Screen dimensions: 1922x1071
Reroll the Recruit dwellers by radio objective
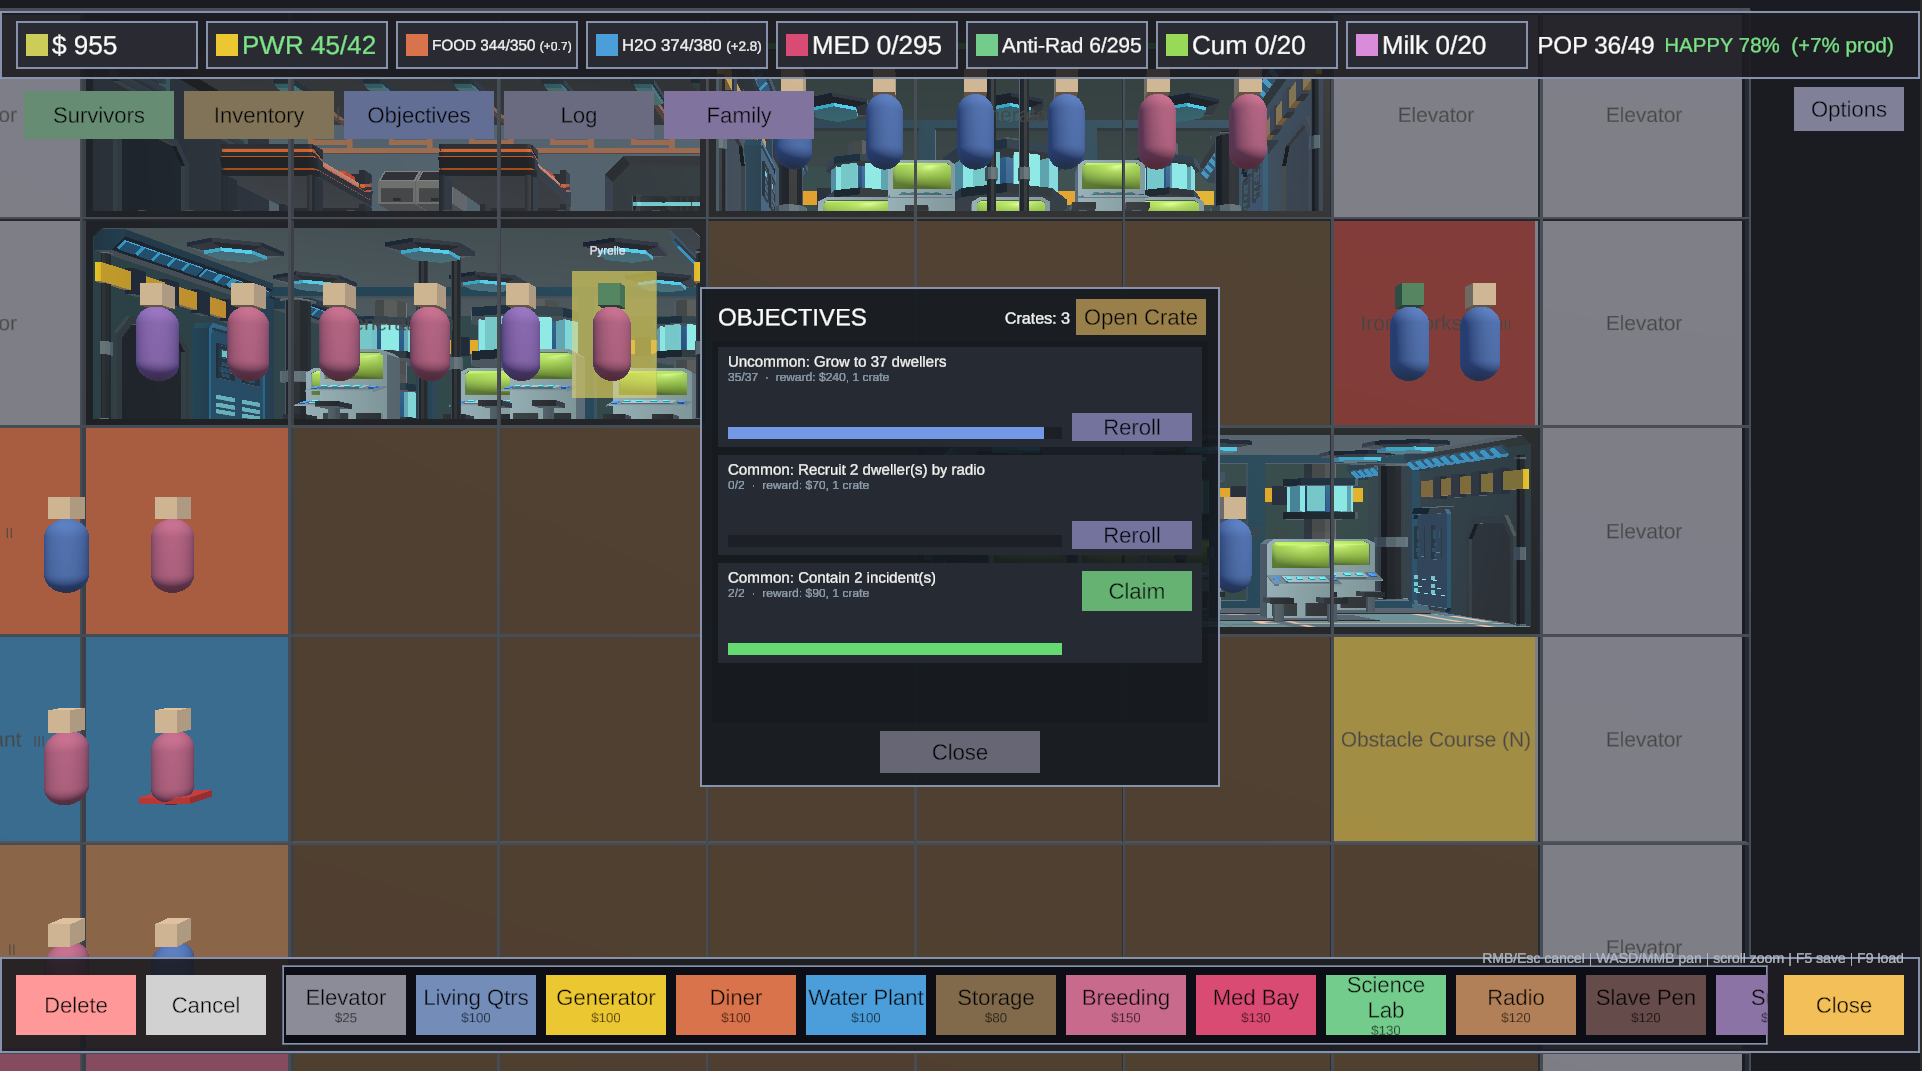tap(1132, 535)
